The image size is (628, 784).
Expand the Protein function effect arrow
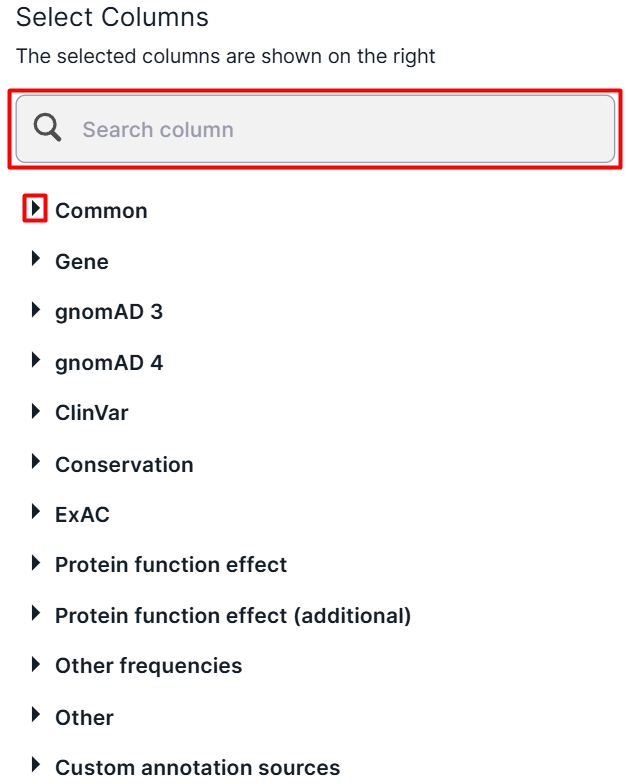(x=36, y=562)
